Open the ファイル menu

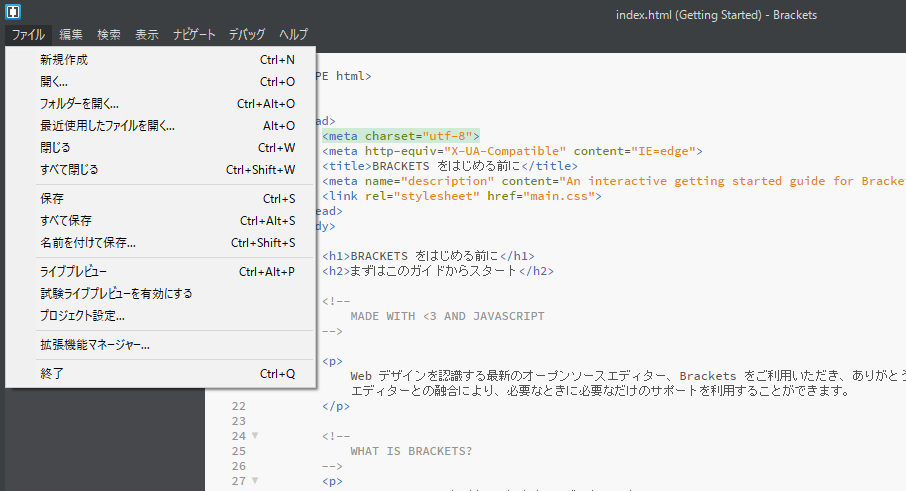28,35
